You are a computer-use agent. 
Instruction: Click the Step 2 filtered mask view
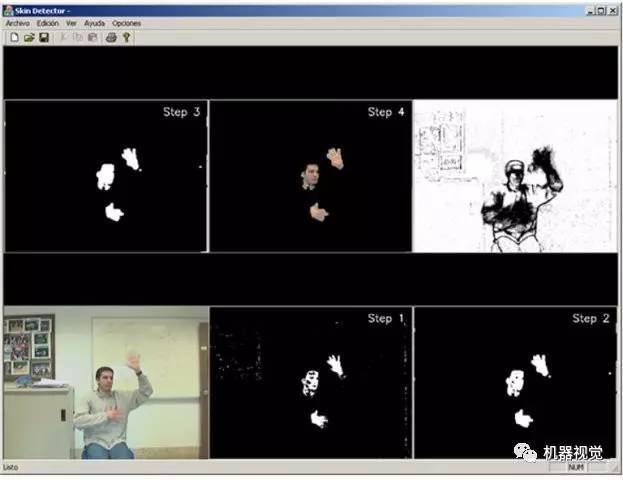tap(515, 383)
